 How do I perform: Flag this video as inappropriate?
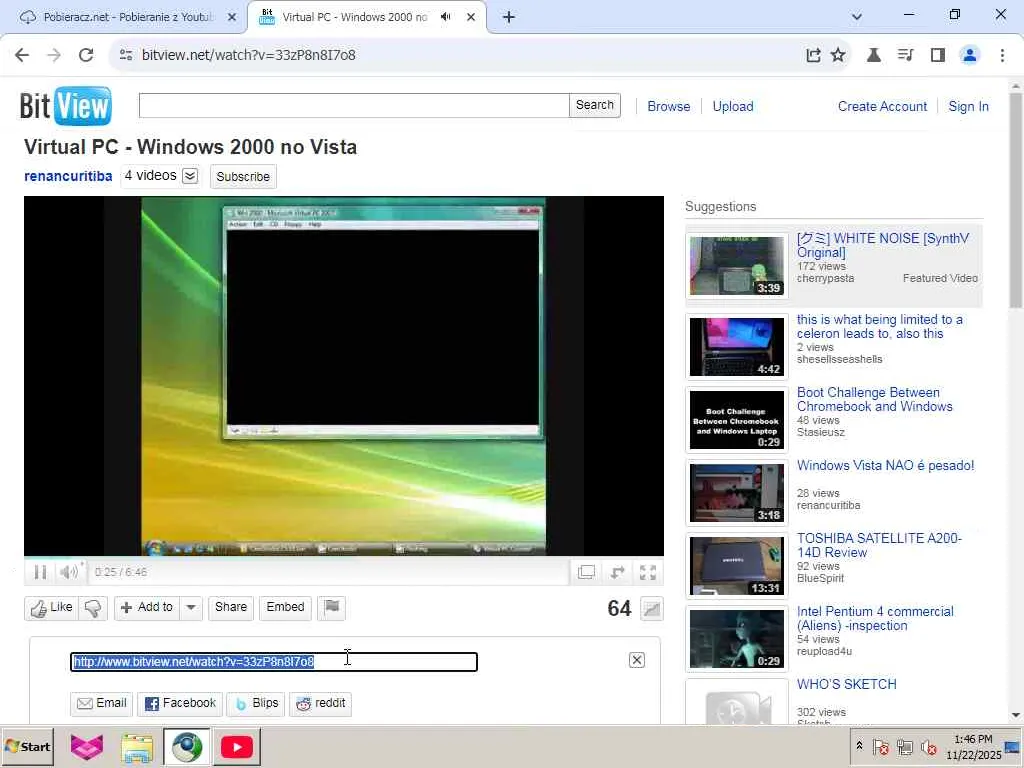332,607
